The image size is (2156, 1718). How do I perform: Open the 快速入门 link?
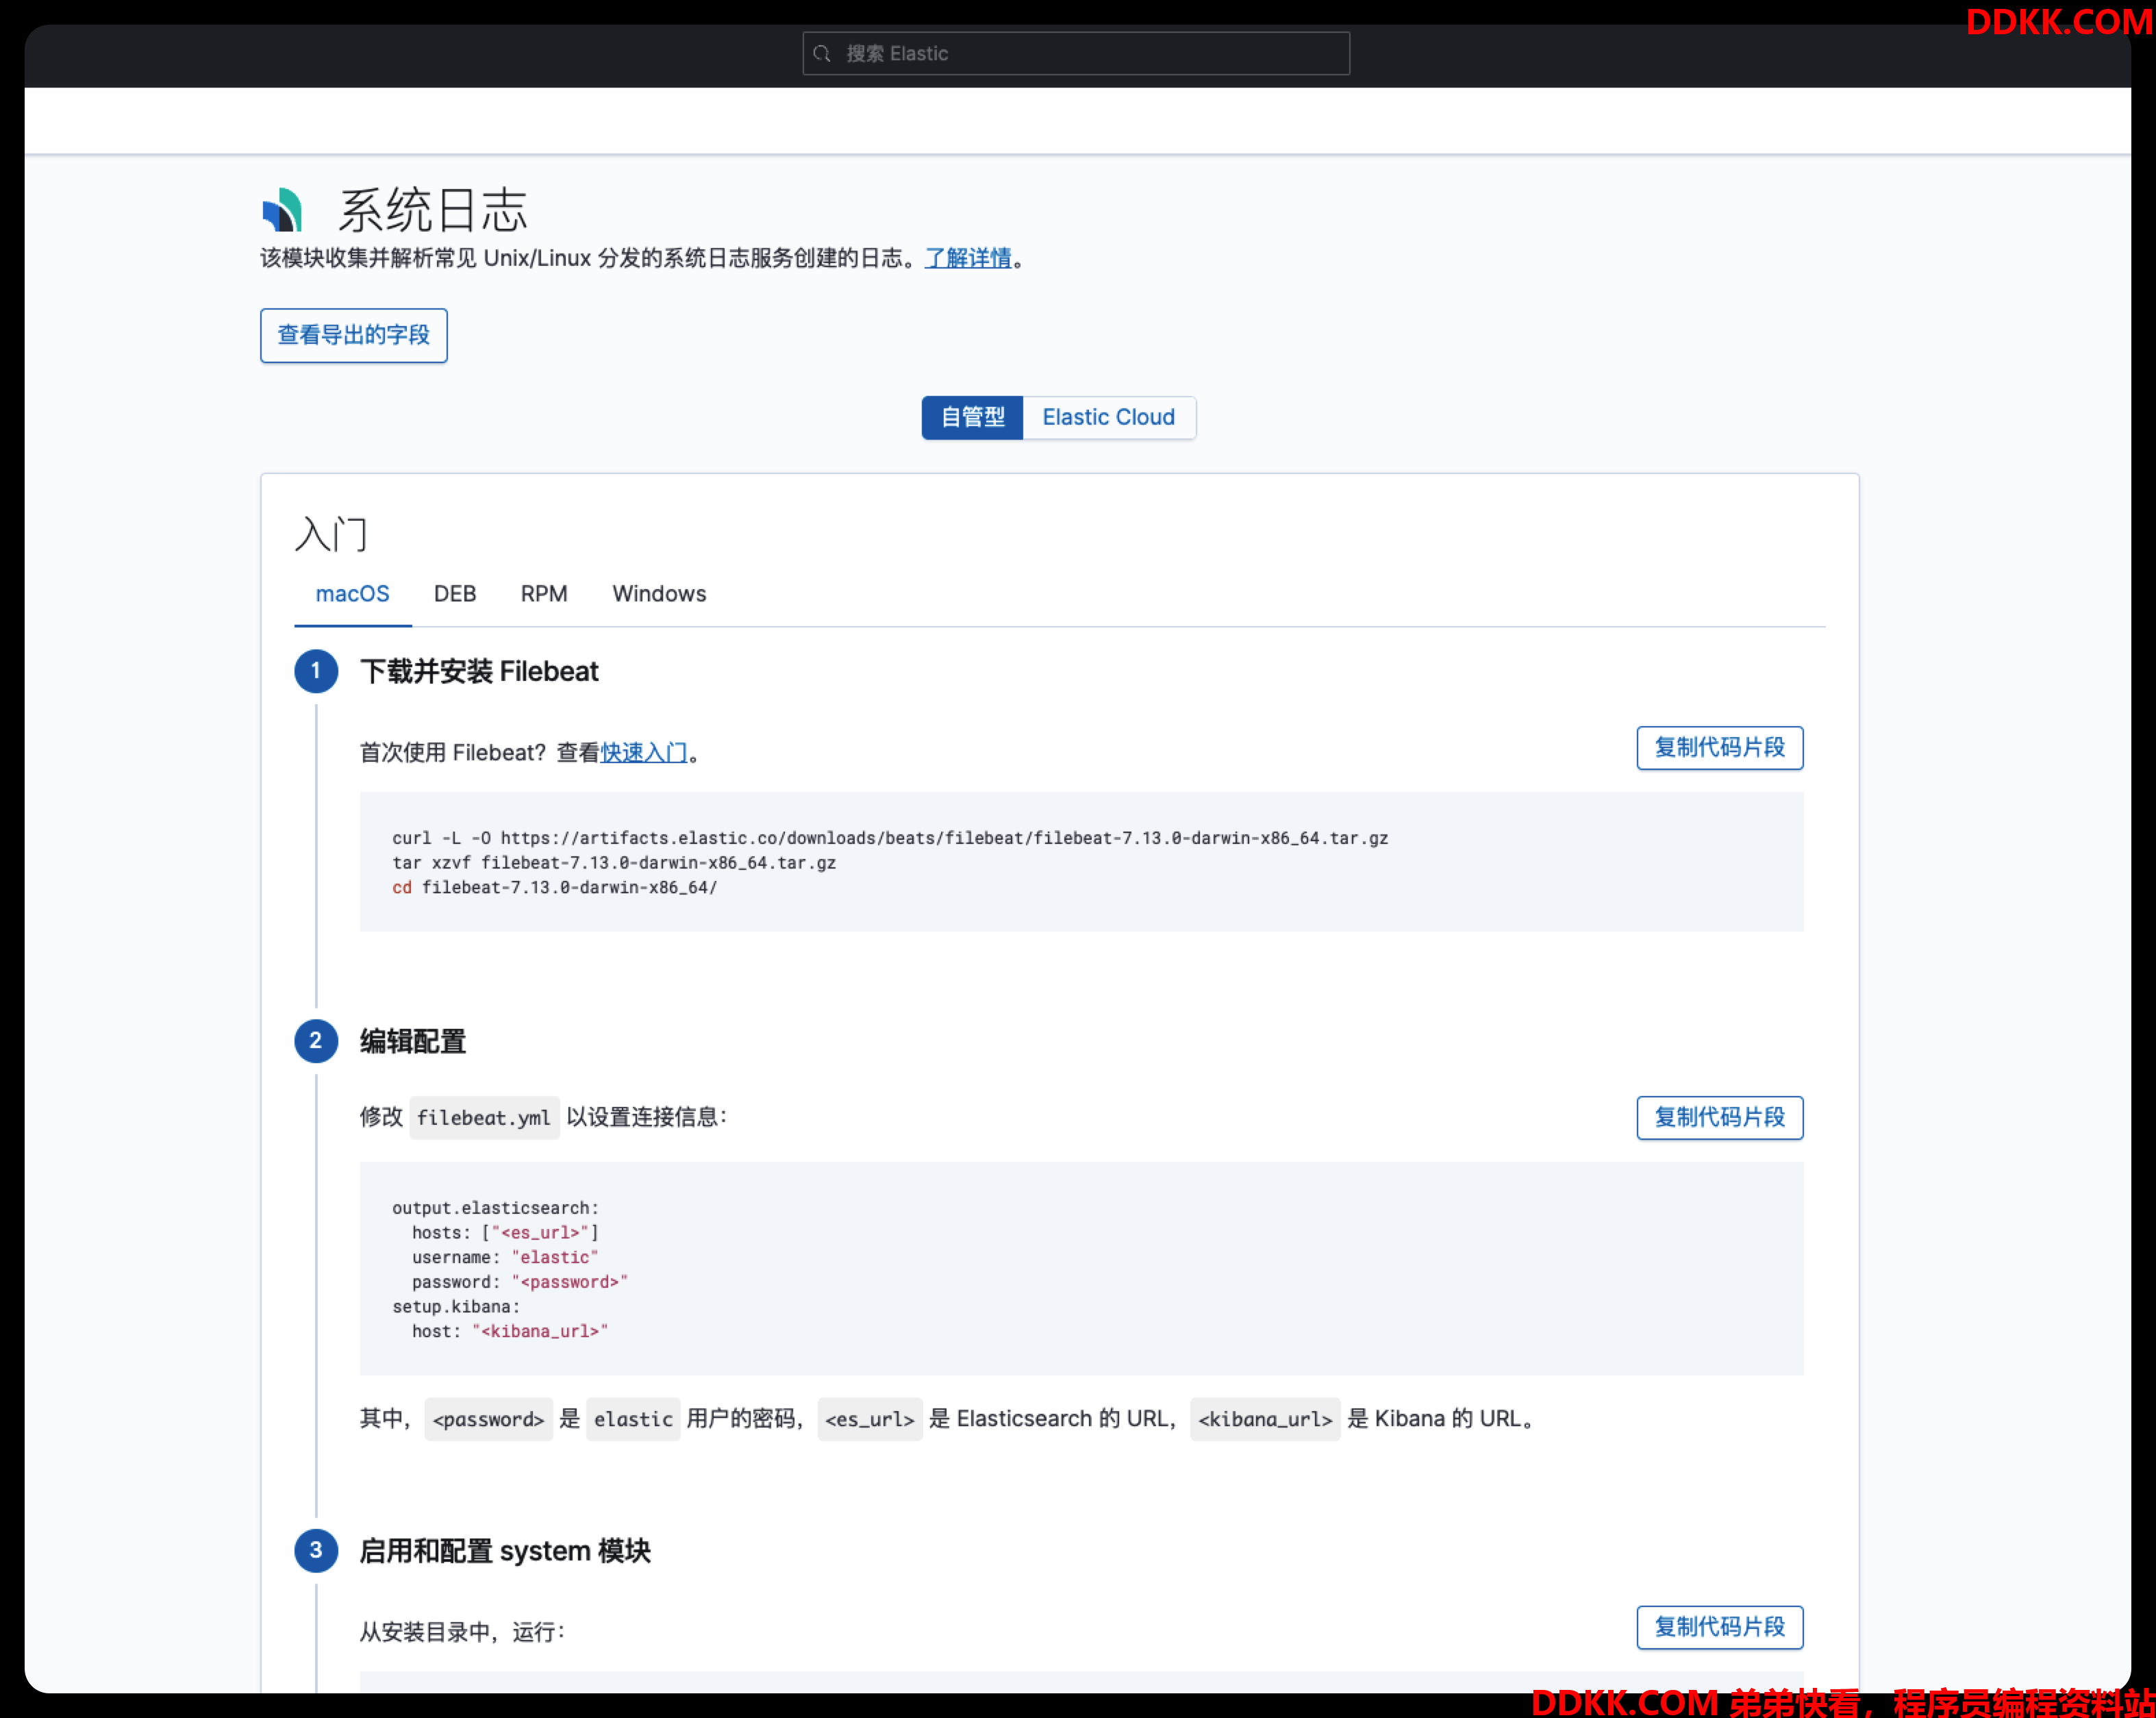click(x=644, y=752)
